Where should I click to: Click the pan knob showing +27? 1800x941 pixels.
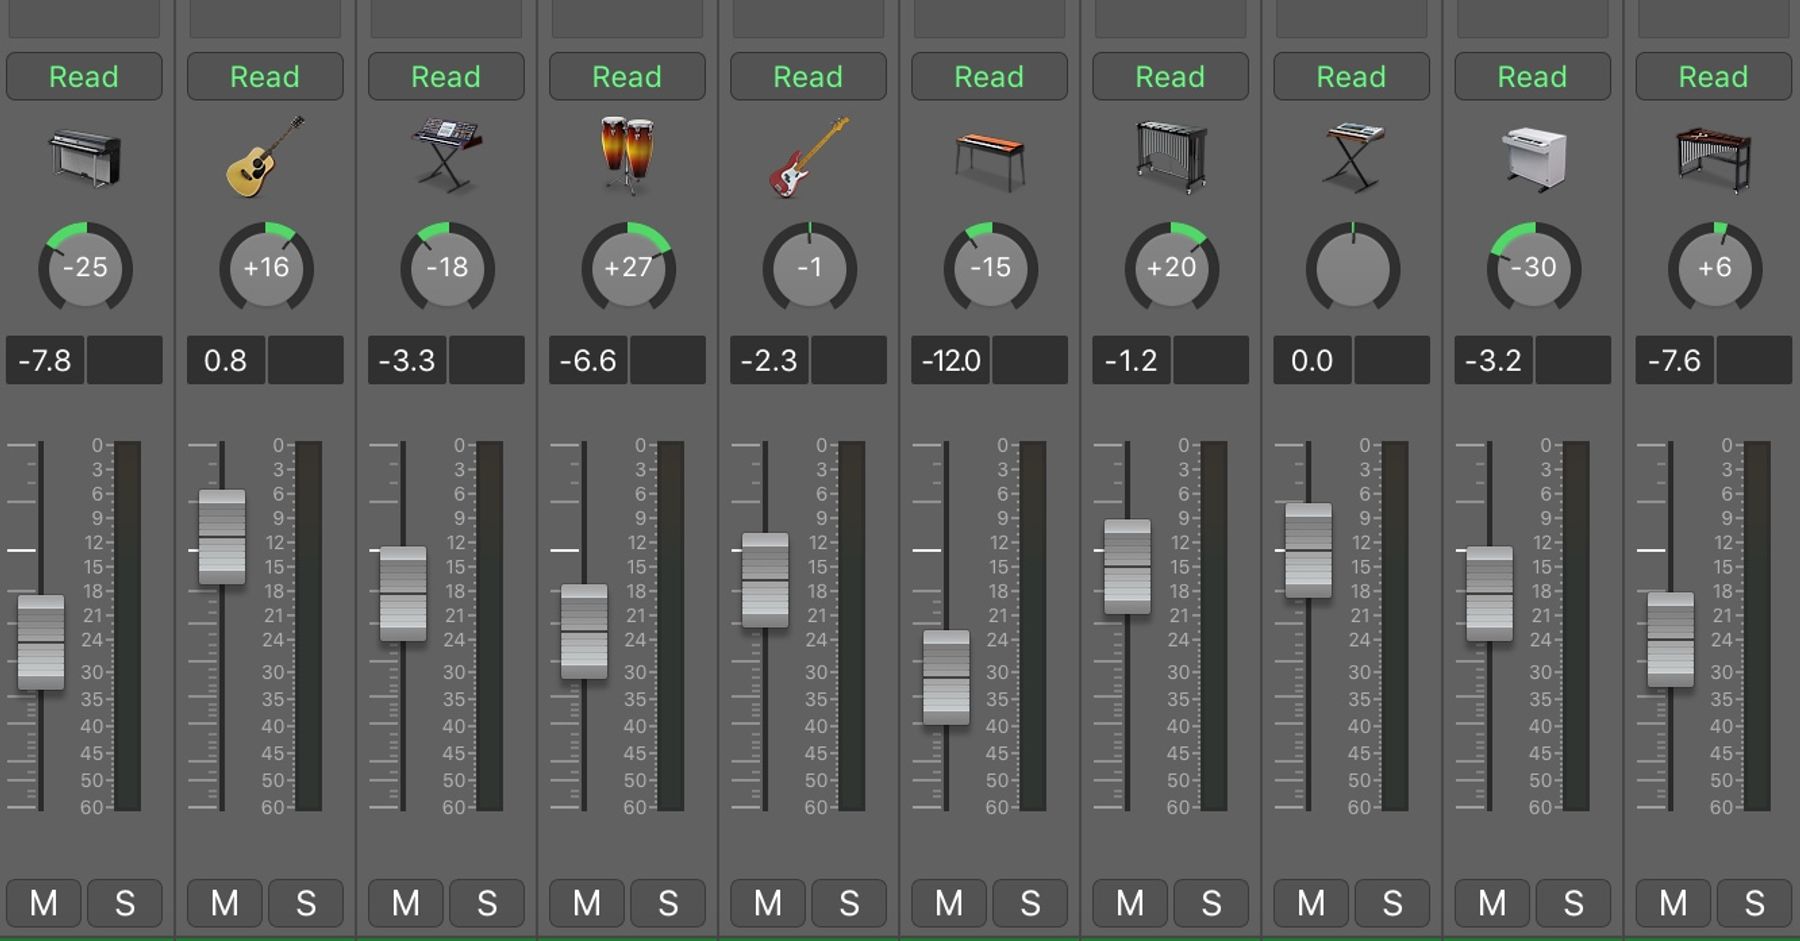pos(628,268)
